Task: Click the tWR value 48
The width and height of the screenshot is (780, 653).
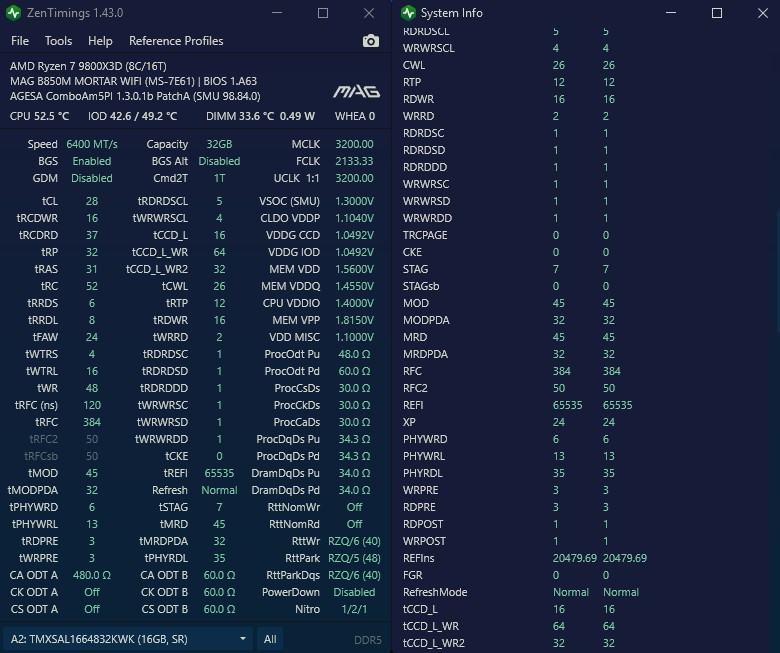Action: (x=92, y=388)
